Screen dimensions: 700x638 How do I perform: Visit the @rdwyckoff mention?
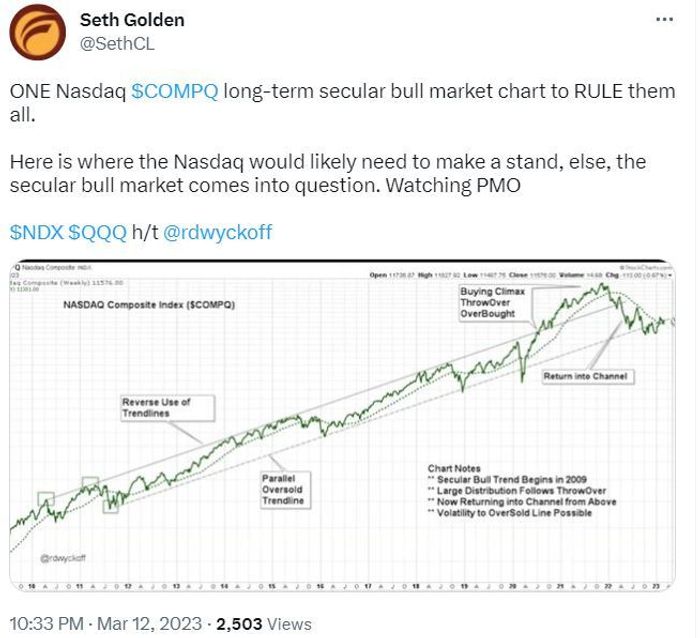[217, 232]
